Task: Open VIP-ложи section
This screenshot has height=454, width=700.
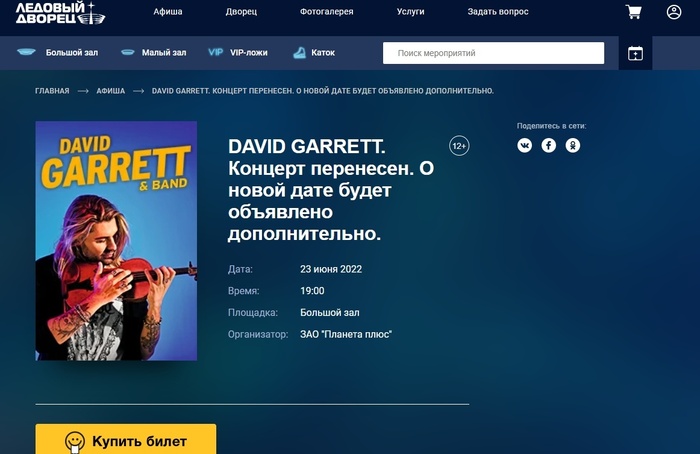Action: point(238,53)
